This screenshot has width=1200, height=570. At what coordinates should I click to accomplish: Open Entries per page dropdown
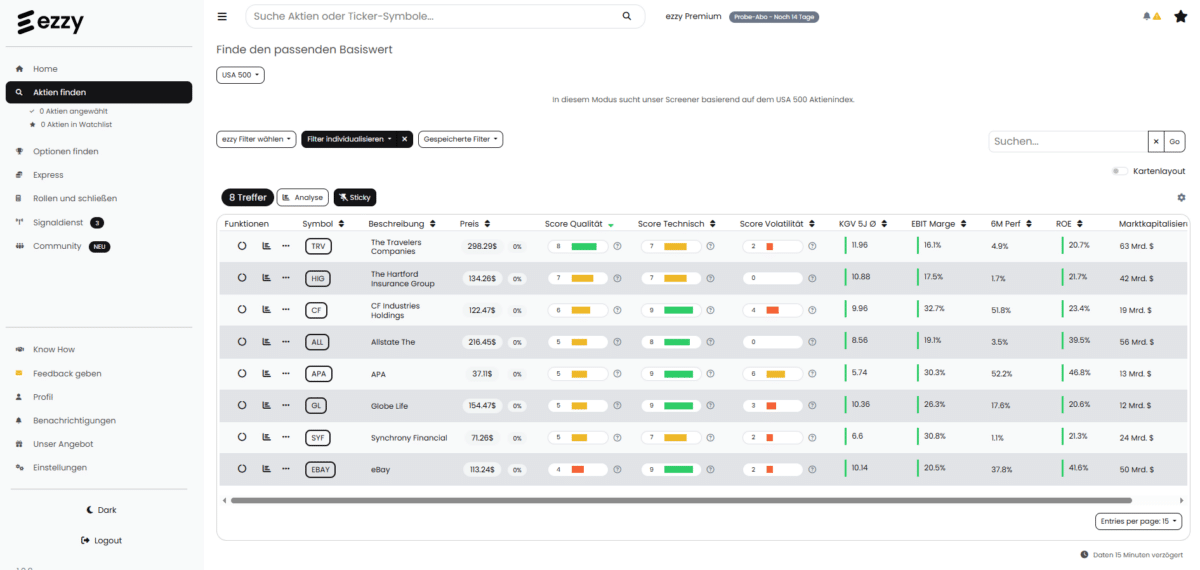pos(1138,521)
